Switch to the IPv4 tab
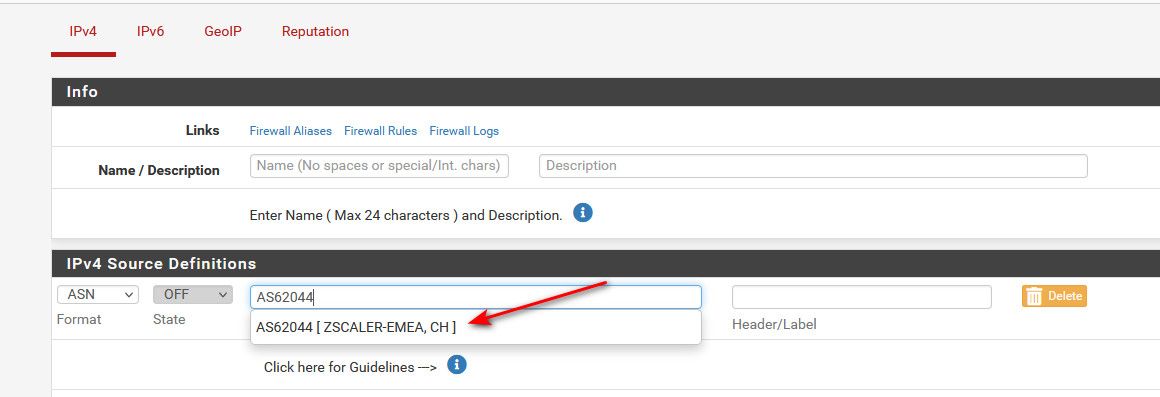The width and height of the screenshot is (1160, 397). [x=83, y=32]
